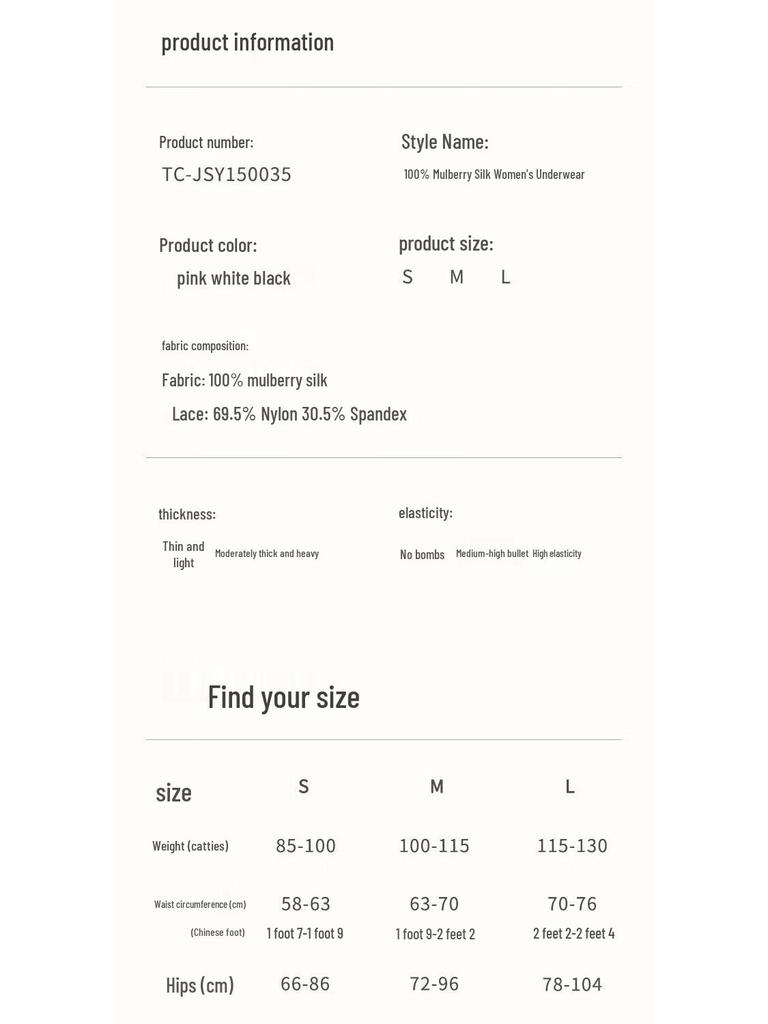Viewport: 768px width, 1024px height.
Task: Select size M under product size
Action: (x=456, y=277)
